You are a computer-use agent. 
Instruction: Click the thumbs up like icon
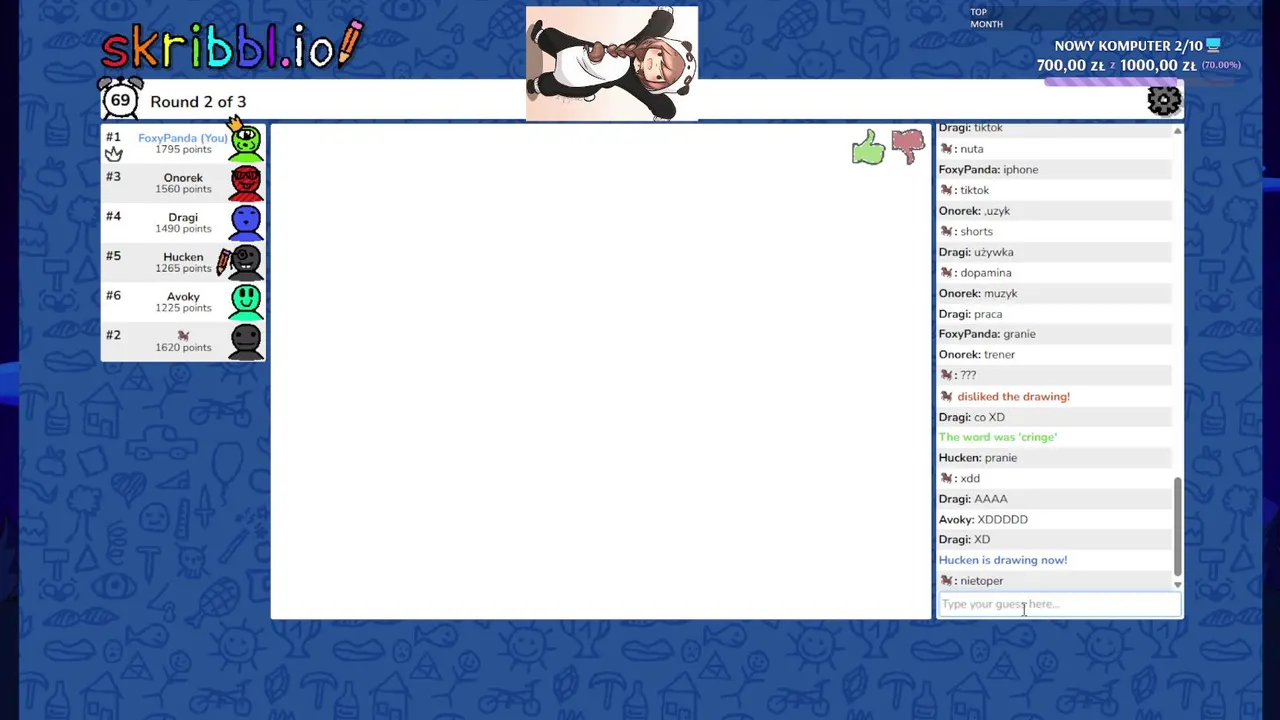pyautogui.click(x=868, y=148)
